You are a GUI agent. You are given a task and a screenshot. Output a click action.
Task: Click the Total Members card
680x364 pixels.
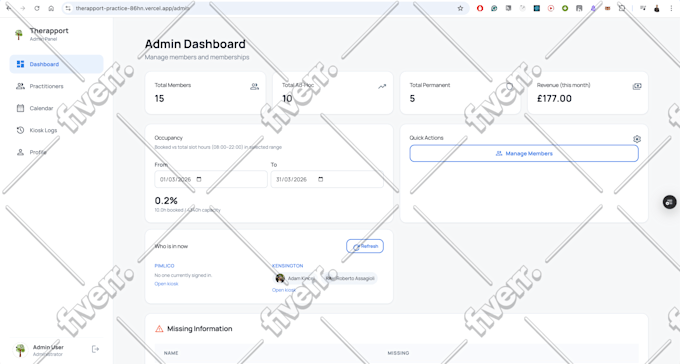tap(205, 93)
